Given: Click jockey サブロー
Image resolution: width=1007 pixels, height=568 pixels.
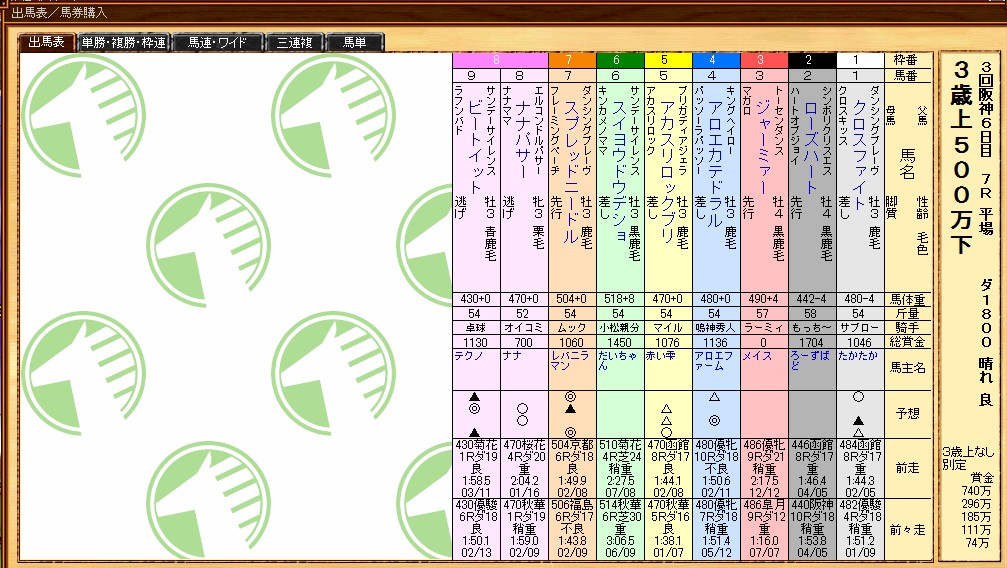Looking at the screenshot, I should tap(859, 328).
